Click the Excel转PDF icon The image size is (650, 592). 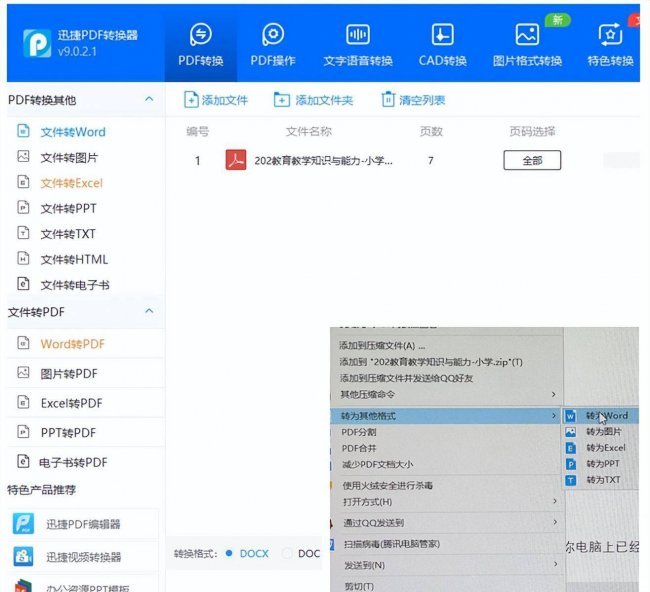(23, 402)
